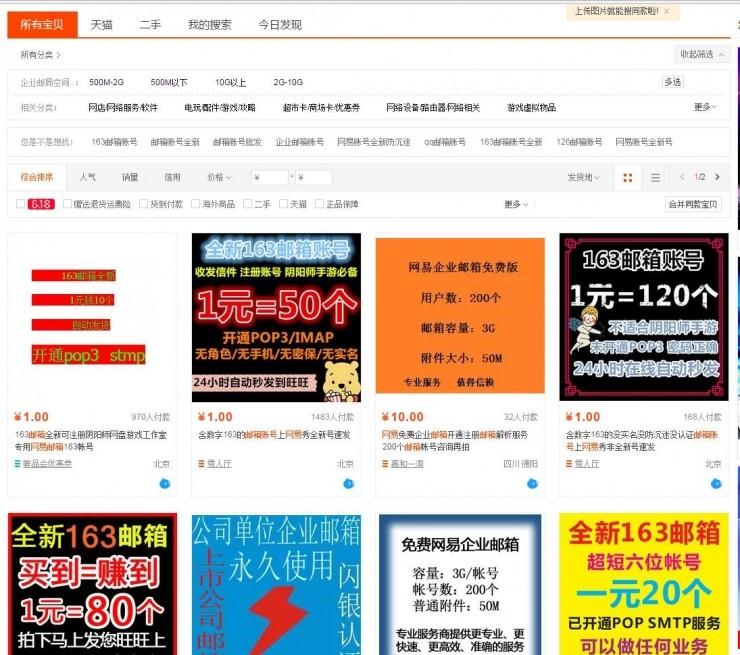Toggle 赠送退货运费险 checkbox

pyautogui.click(x=67, y=204)
